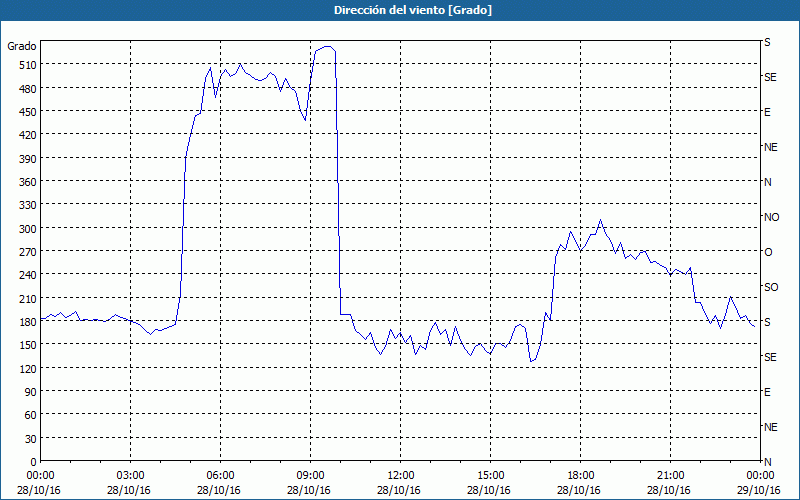The image size is (800, 500).
Task: Click the 30 value on the left axis
Action: tap(31, 439)
